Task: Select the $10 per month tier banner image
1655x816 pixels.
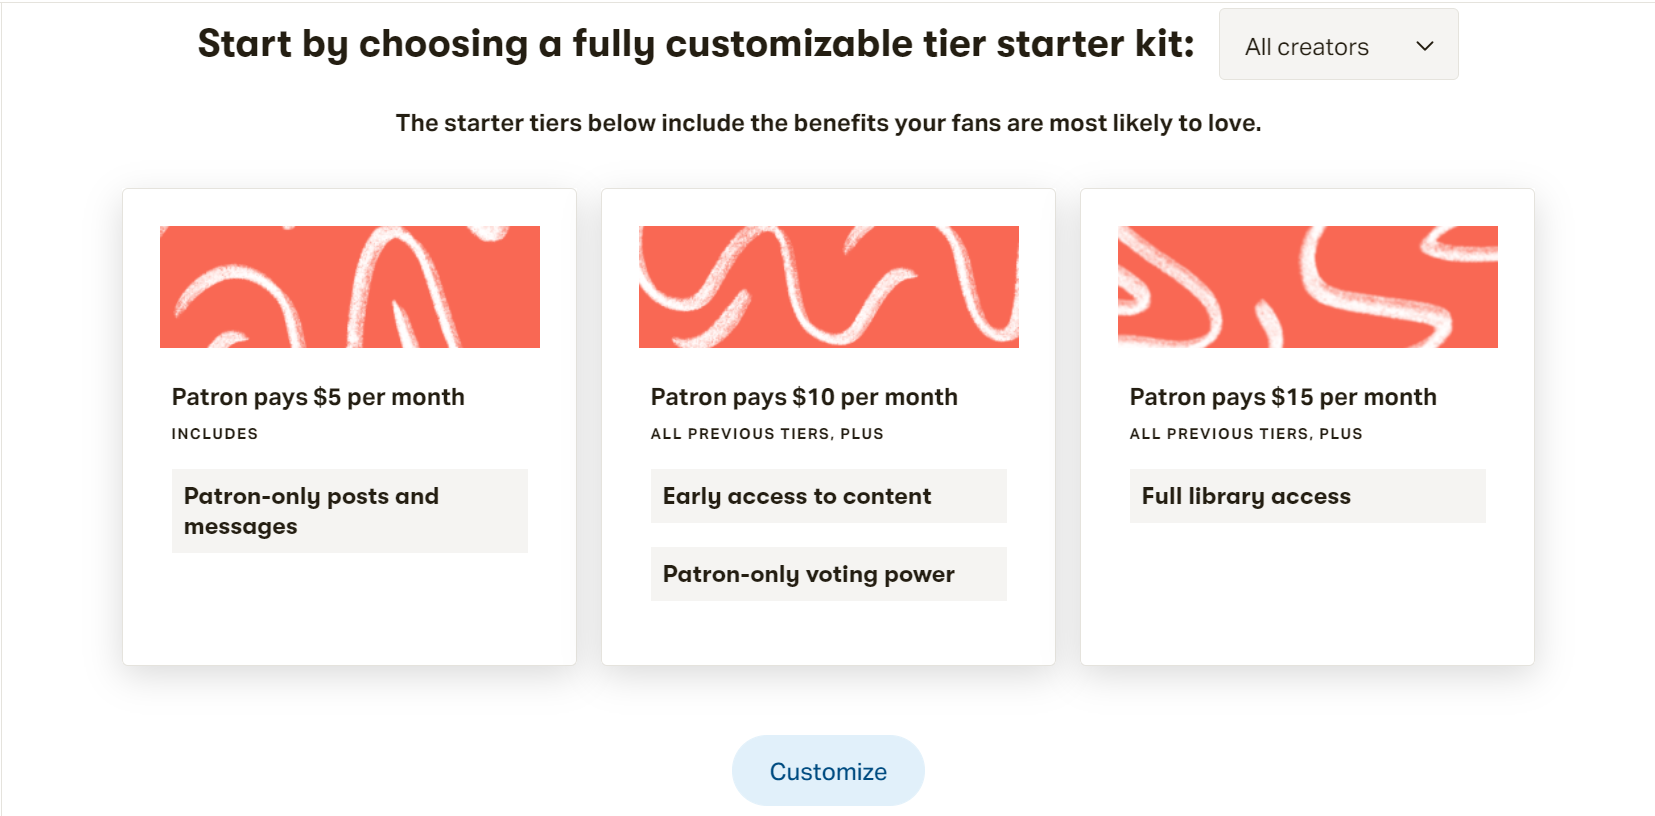Action: 829,287
